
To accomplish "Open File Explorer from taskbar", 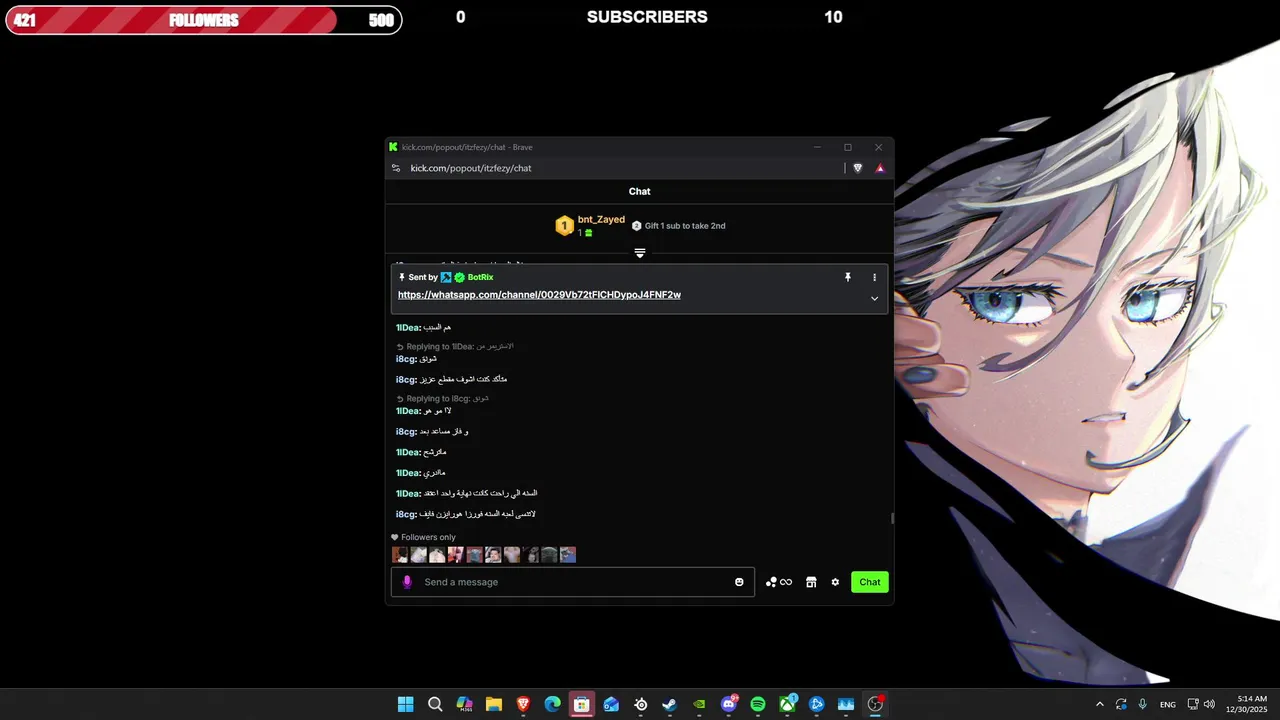I will 494,704.
